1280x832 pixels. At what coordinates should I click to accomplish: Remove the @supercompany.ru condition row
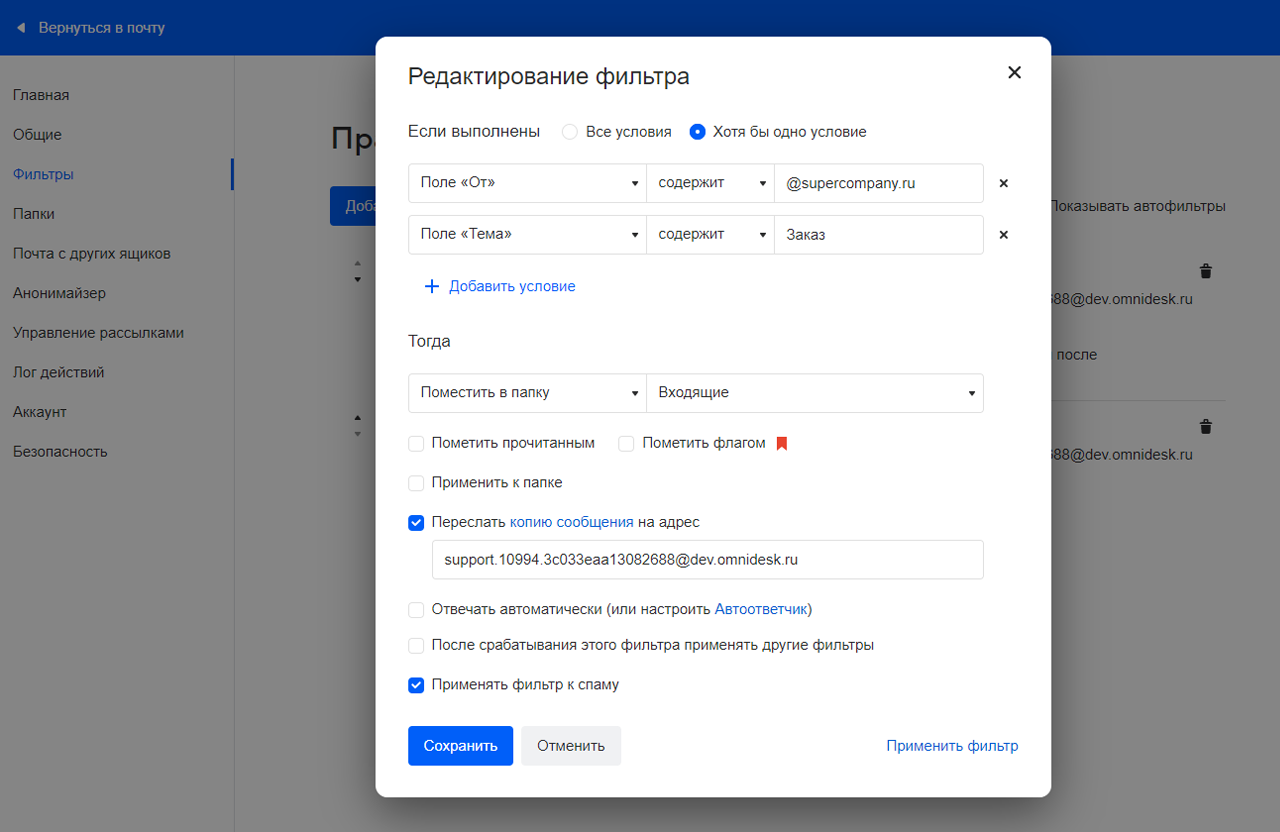coord(1004,184)
